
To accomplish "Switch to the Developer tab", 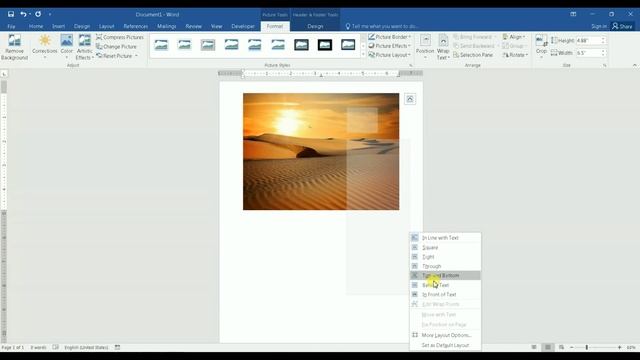I will tap(243, 26).
